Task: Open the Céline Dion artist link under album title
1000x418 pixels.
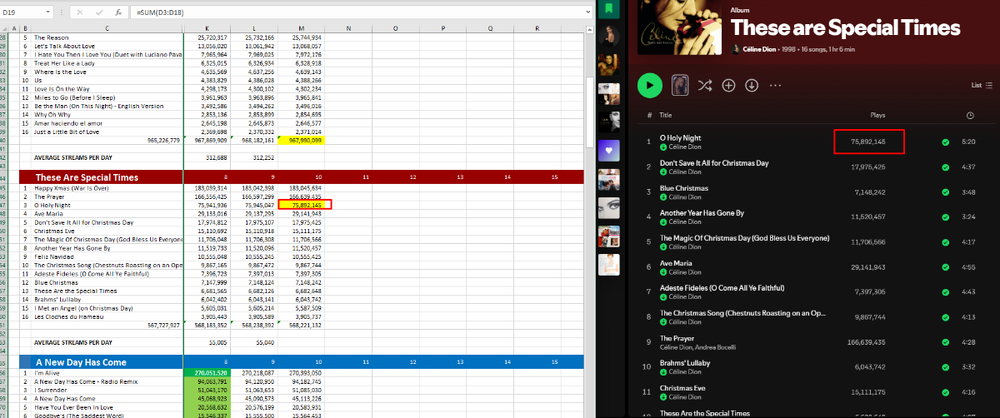Action: point(758,49)
